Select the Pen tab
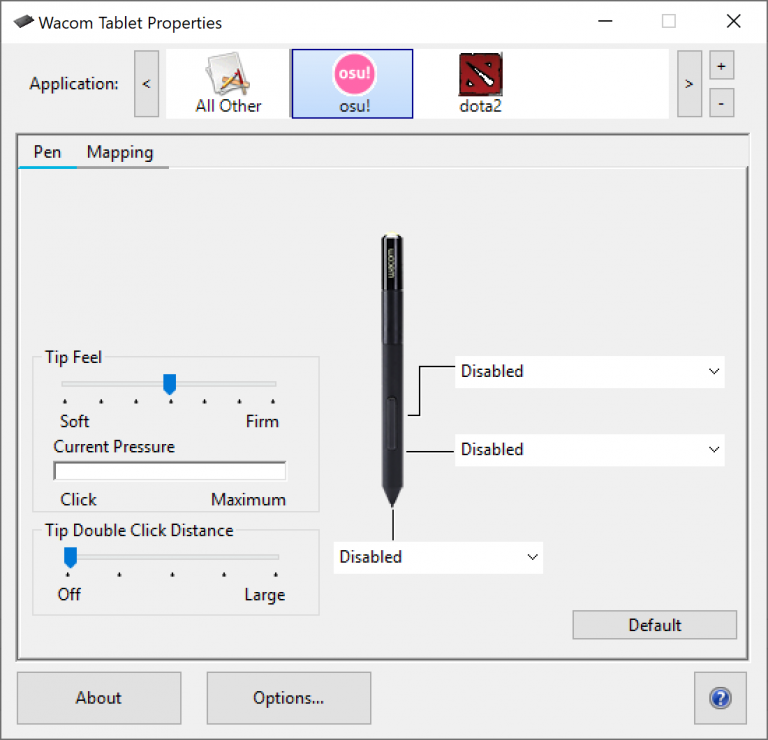Image resolution: width=768 pixels, height=740 pixels. (x=47, y=152)
